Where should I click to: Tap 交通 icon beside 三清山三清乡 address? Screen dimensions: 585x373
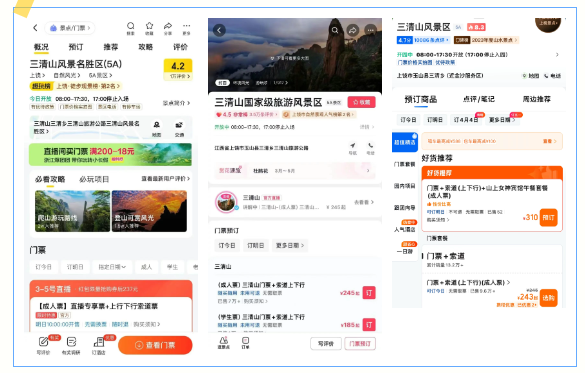click(x=179, y=125)
